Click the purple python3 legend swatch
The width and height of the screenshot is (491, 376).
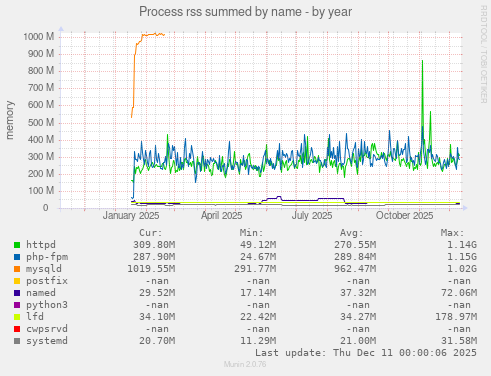tap(17, 305)
